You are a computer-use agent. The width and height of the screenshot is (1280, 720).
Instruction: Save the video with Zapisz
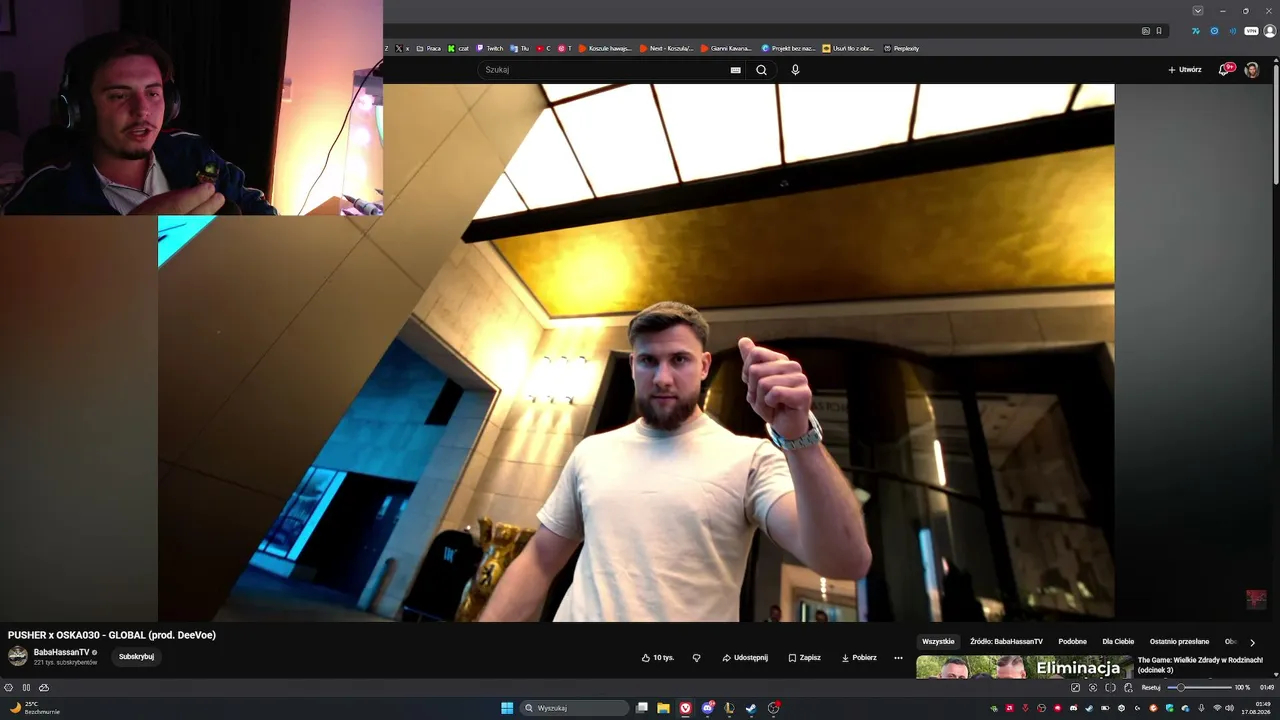(x=804, y=658)
